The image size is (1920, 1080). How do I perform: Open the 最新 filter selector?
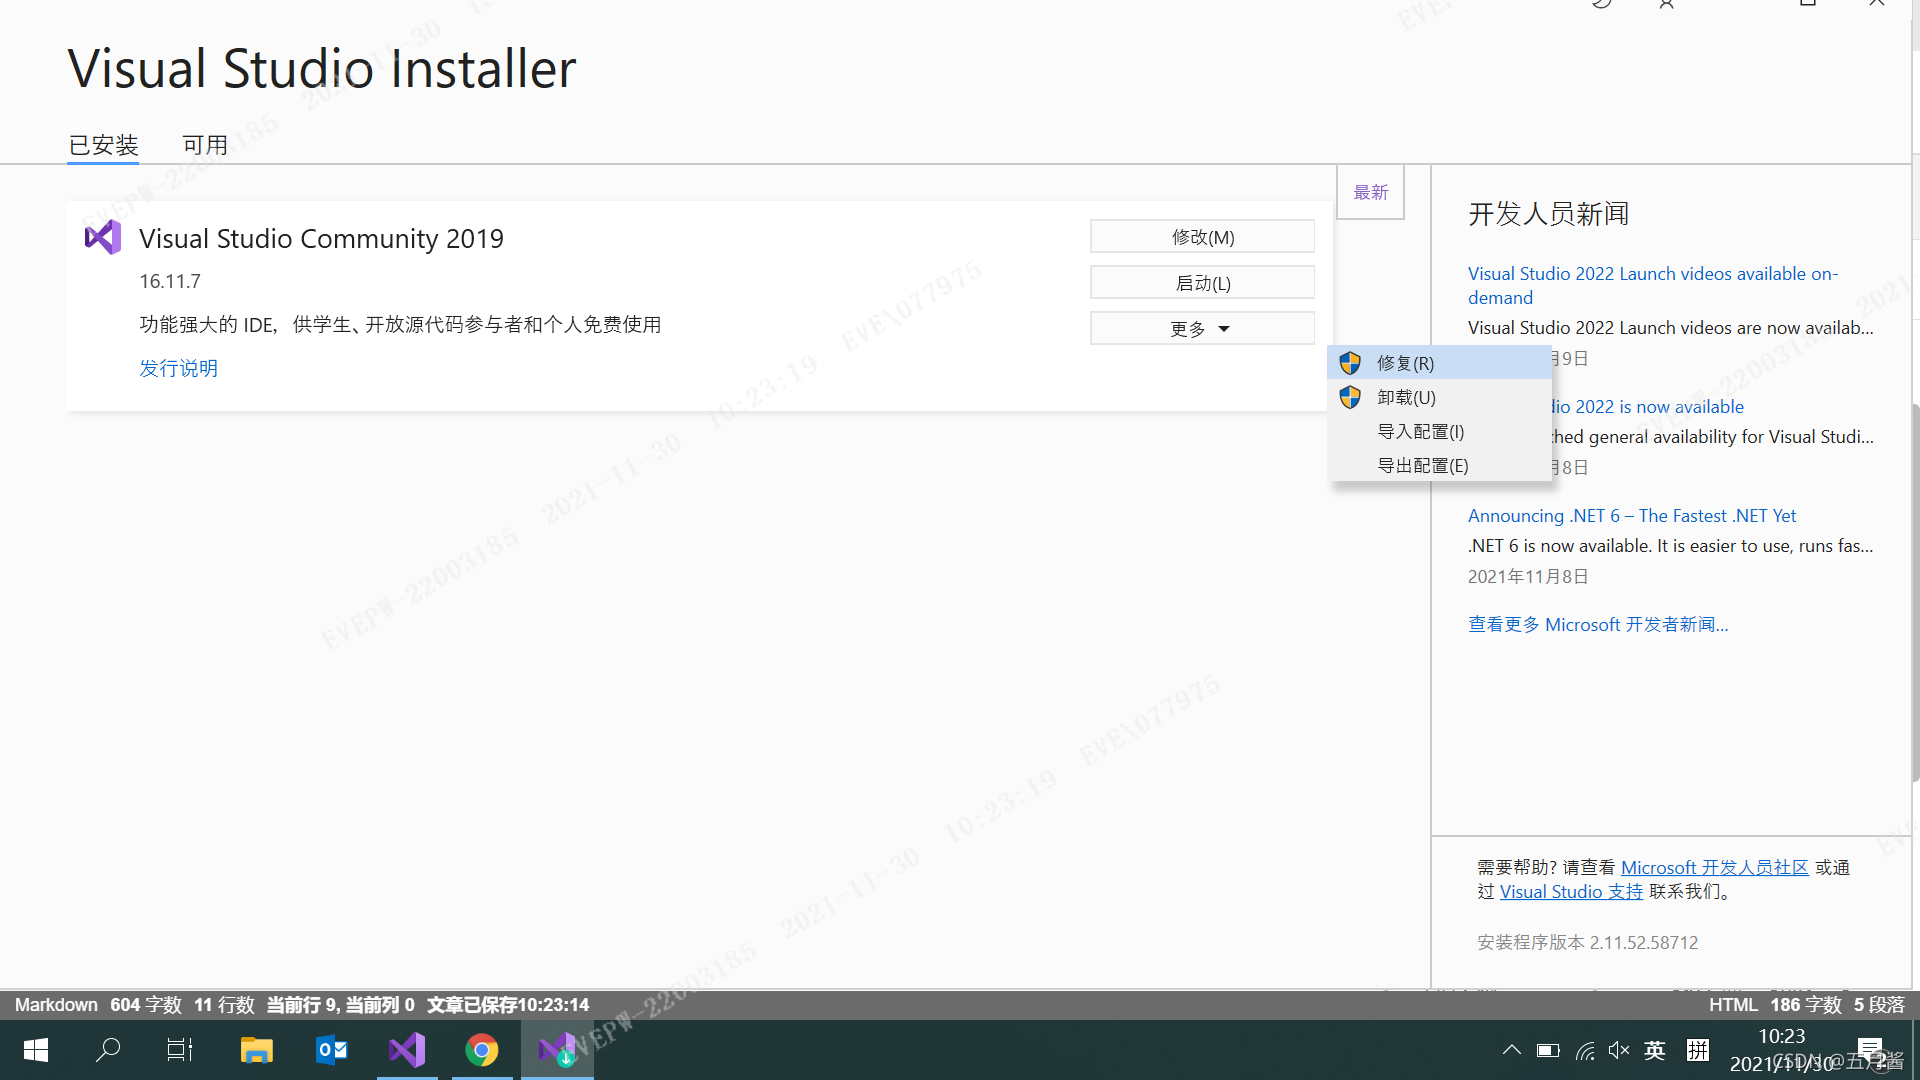coord(1370,191)
